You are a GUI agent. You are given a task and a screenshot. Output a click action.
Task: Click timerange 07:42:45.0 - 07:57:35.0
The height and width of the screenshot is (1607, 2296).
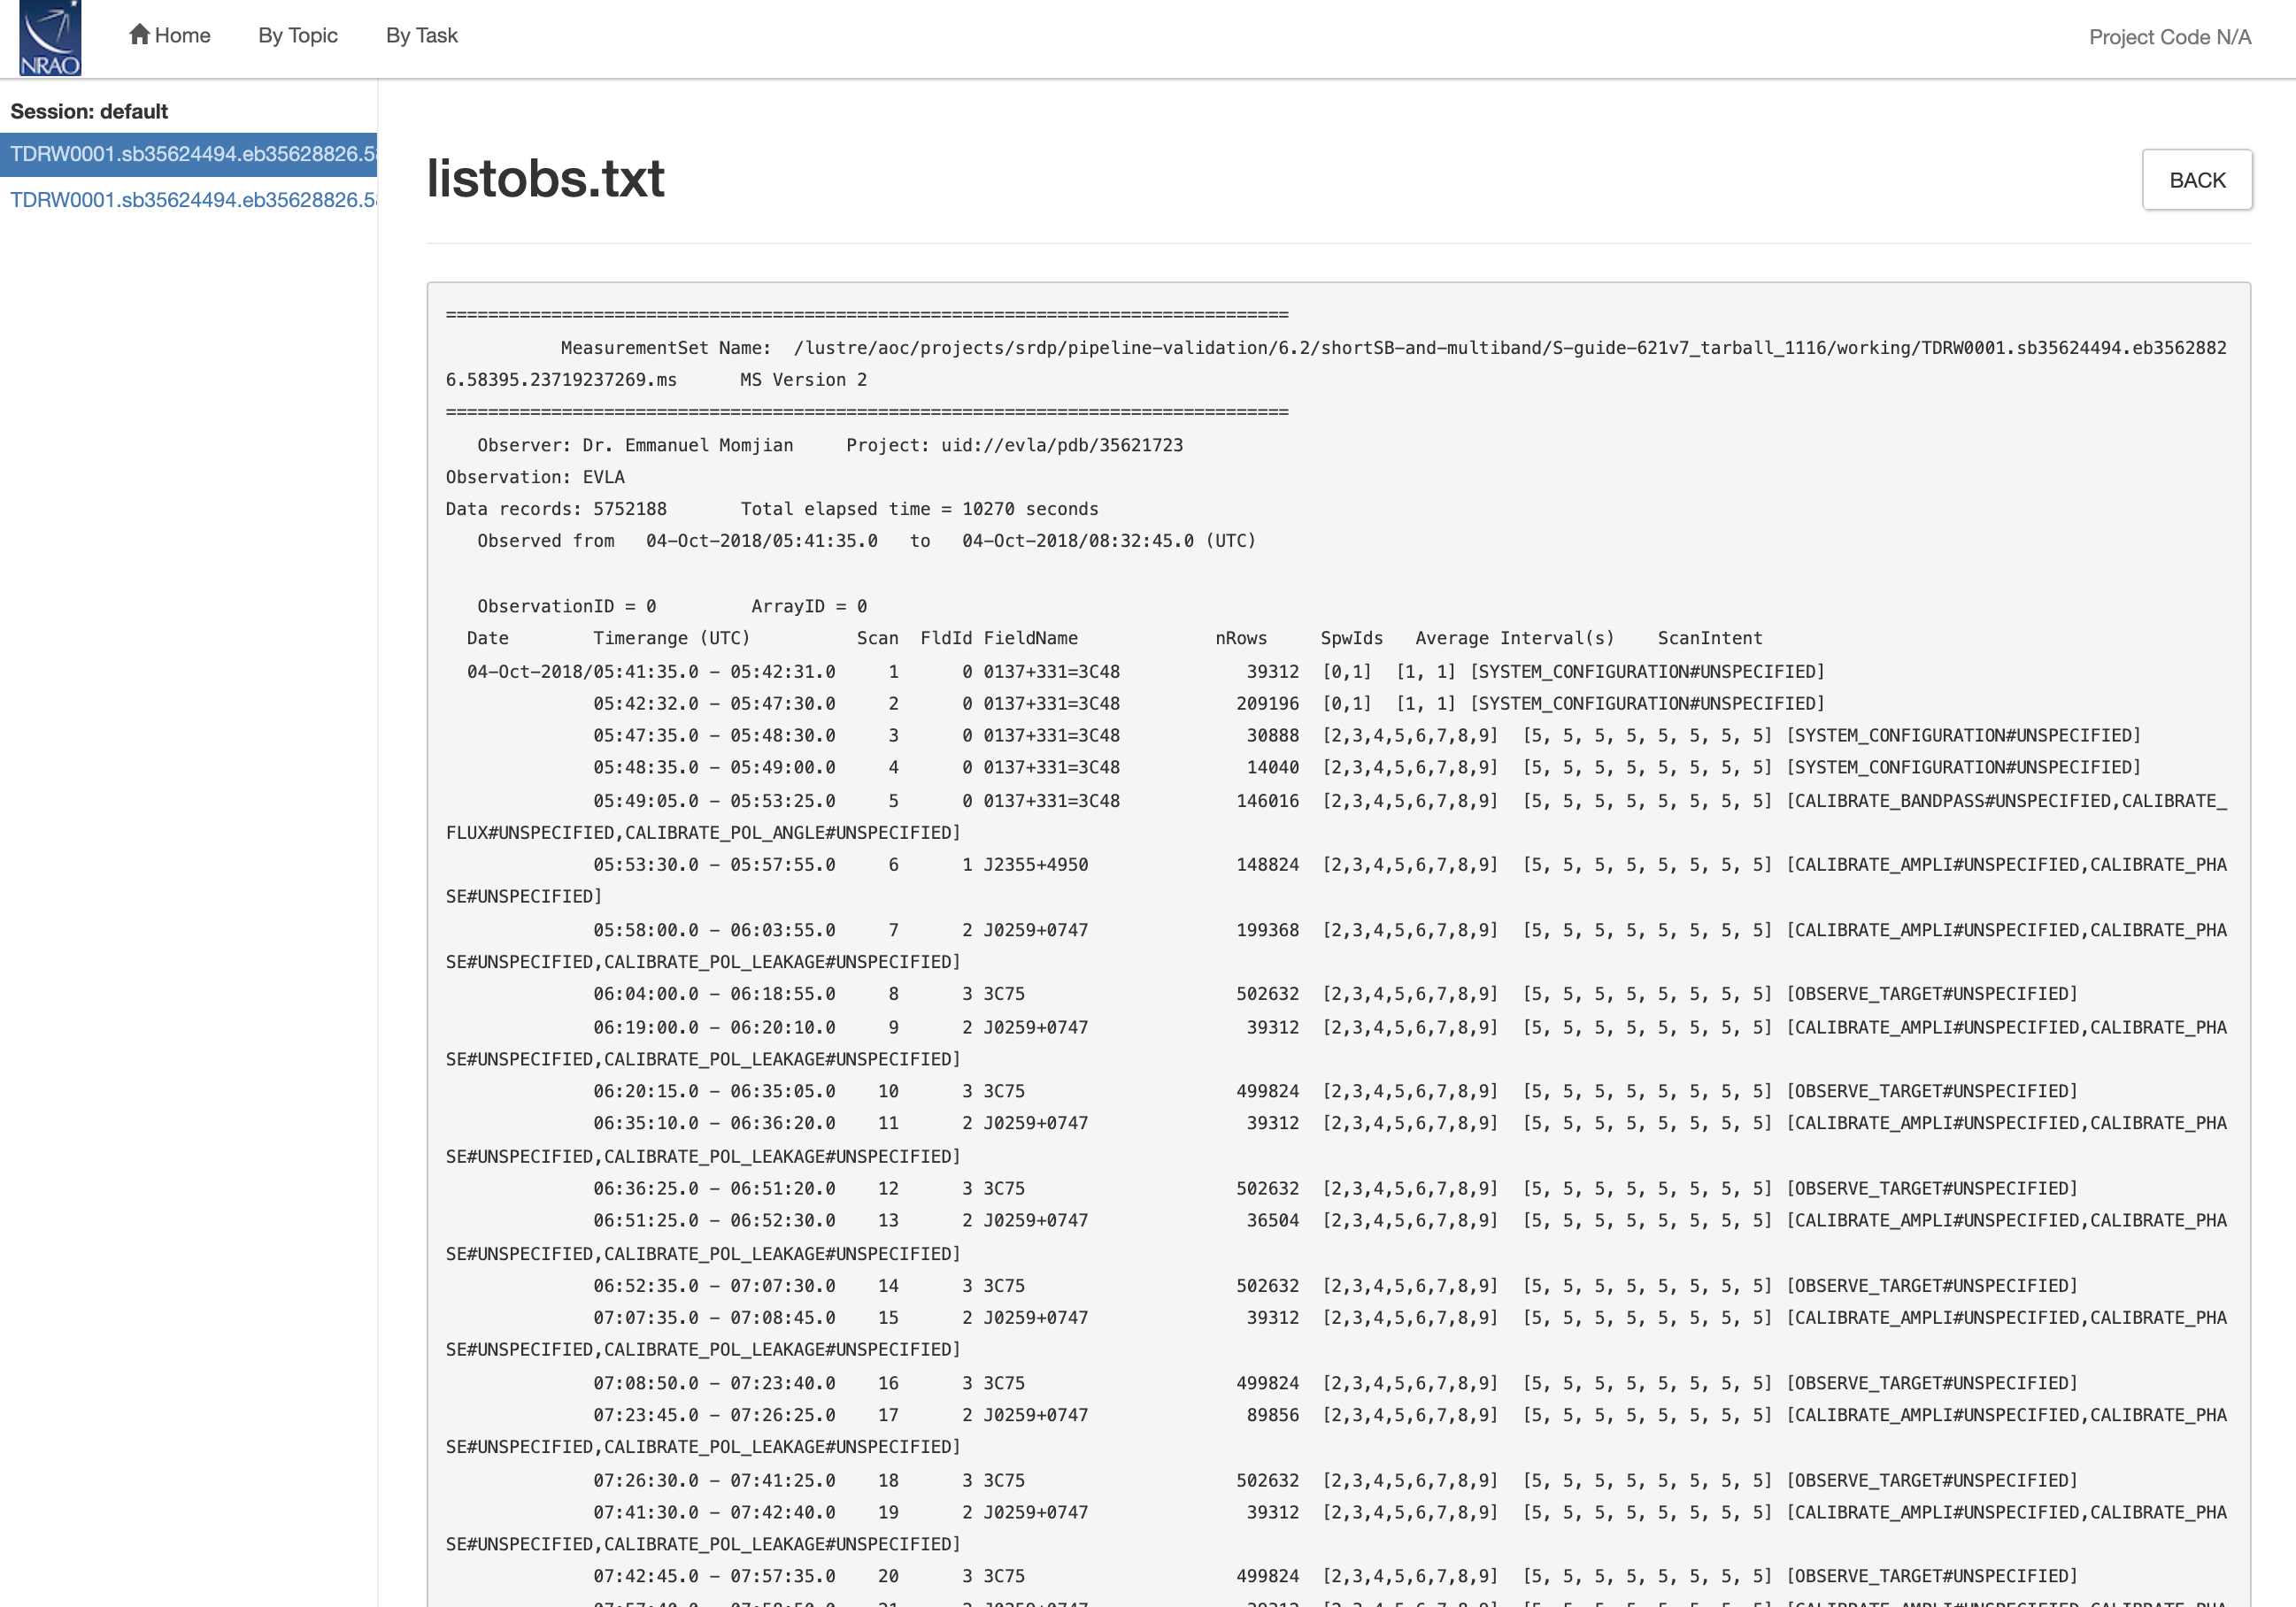[714, 1576]
